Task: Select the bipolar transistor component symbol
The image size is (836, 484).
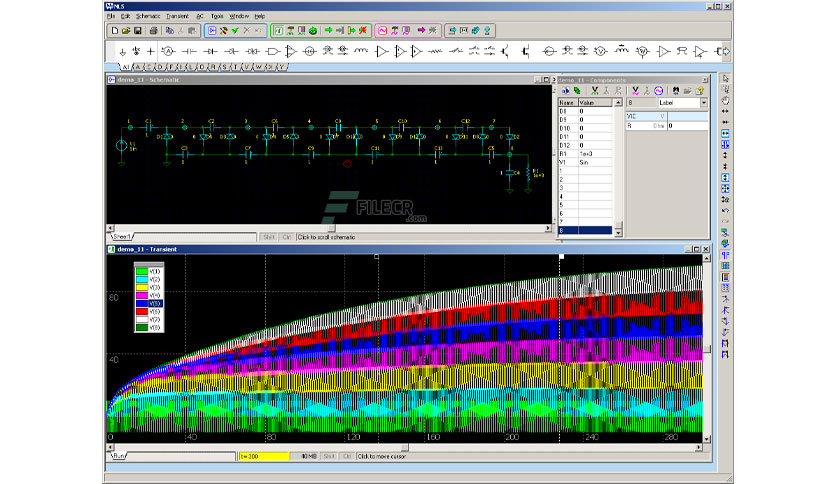Action: click(x=505, y=52)
